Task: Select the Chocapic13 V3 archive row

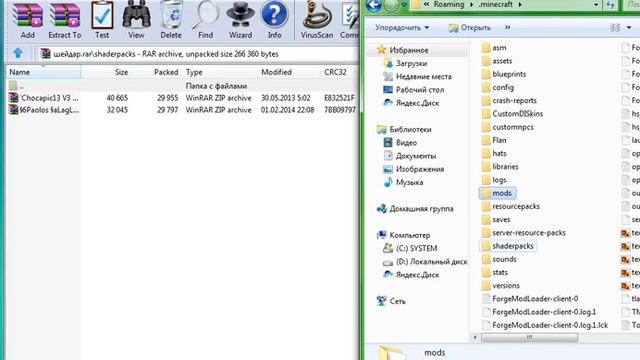Action: (182, 98)
